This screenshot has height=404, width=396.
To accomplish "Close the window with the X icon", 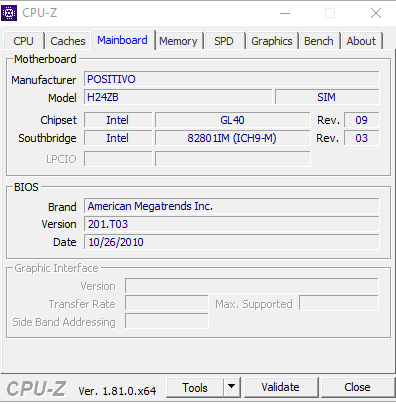I will [376, 13].
